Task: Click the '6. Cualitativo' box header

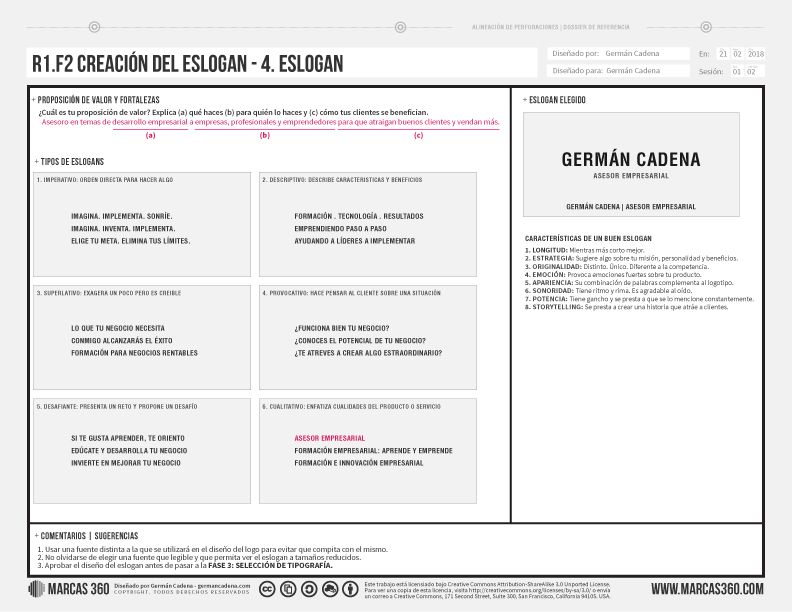Action: [x=351, y=406]
